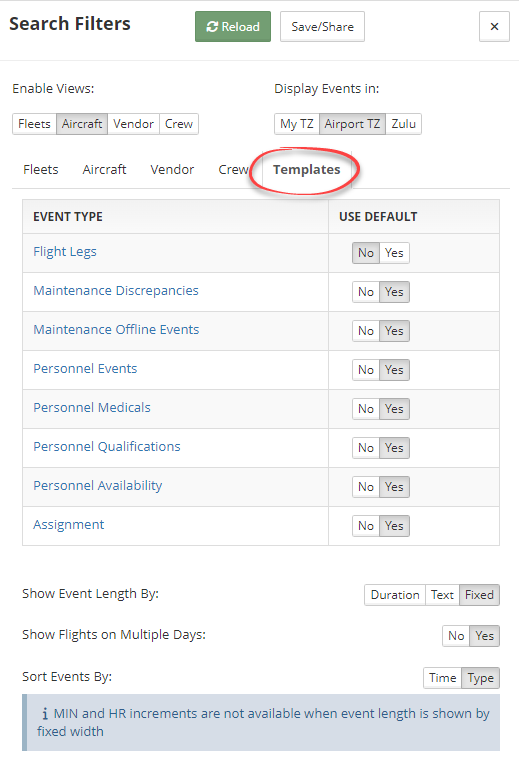Open the Personnel Availability link
Image resolution: width=519 pixels, height=772 pixels.
coord(97,486)
